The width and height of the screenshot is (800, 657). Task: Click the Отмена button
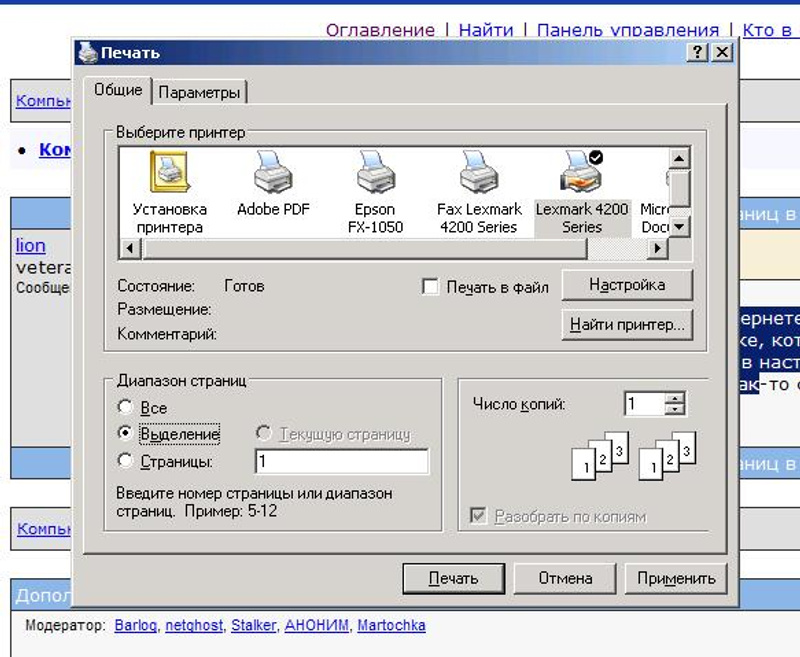[565, 578]
